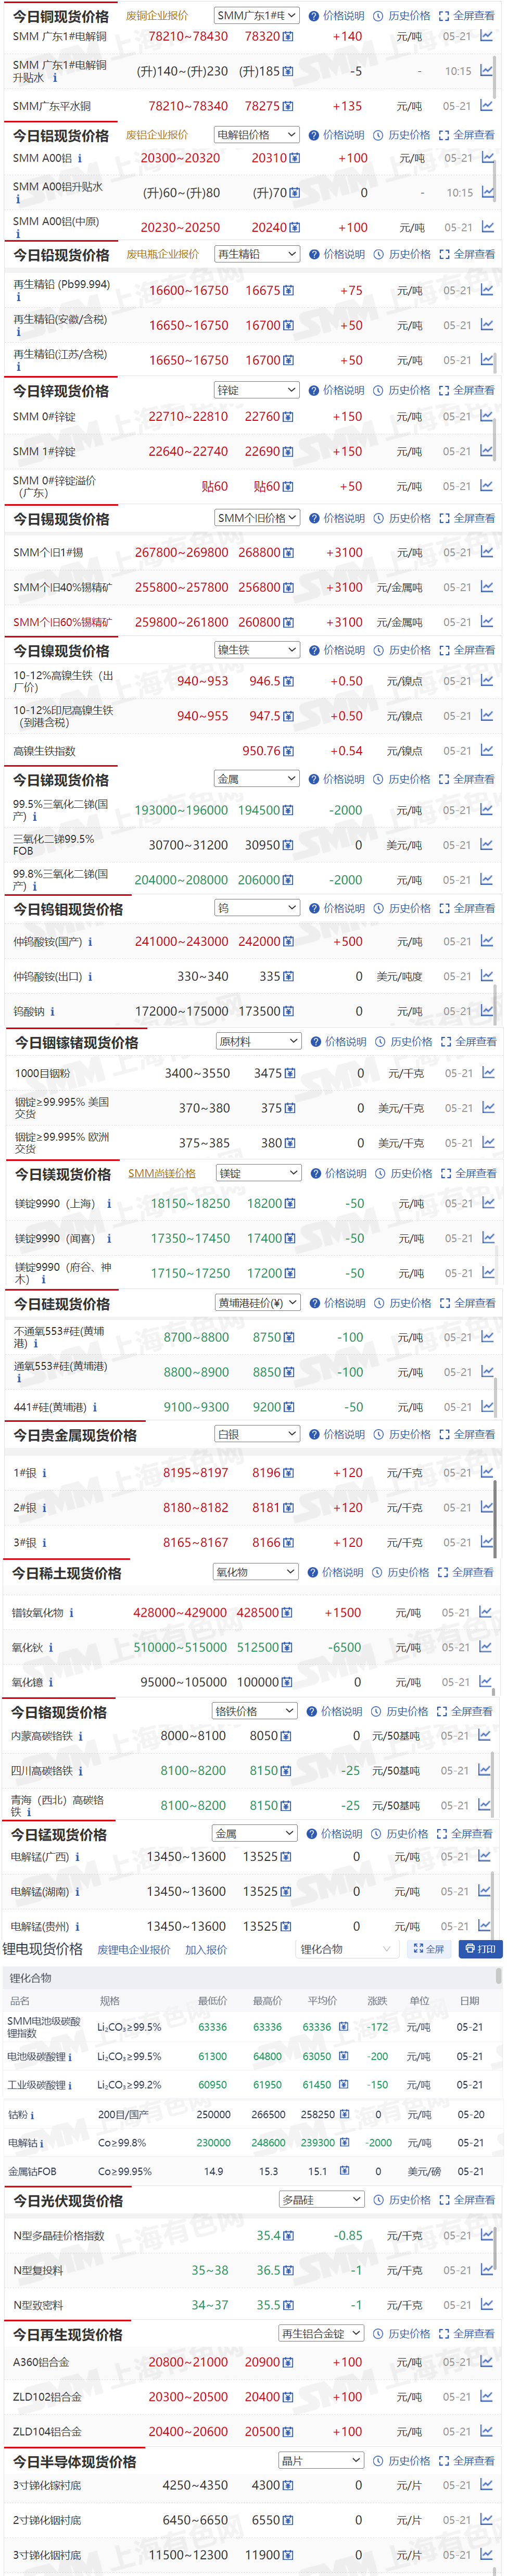Viewport: 507px width, 2576px height.
Task: Open 废电瓶企业报价 link
Action: (x=162, y=254)
